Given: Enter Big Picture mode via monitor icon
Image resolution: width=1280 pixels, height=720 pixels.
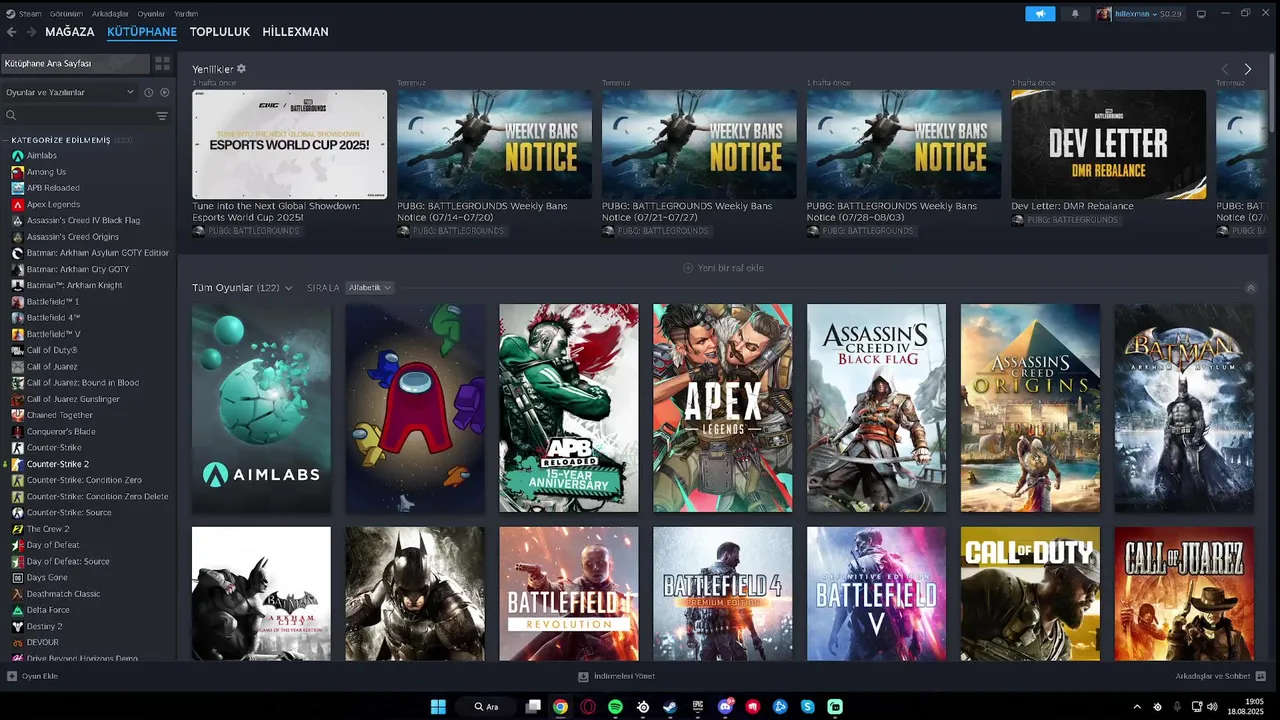Looking at the screenshot, I should [1201, 14].
